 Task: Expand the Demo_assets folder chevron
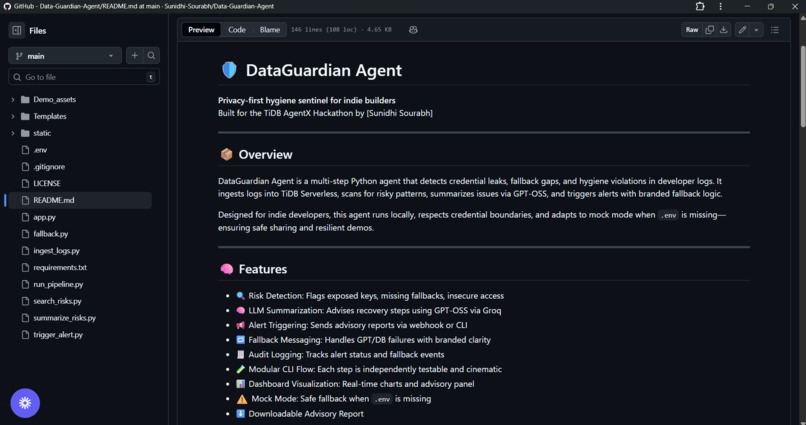[13, 100]
